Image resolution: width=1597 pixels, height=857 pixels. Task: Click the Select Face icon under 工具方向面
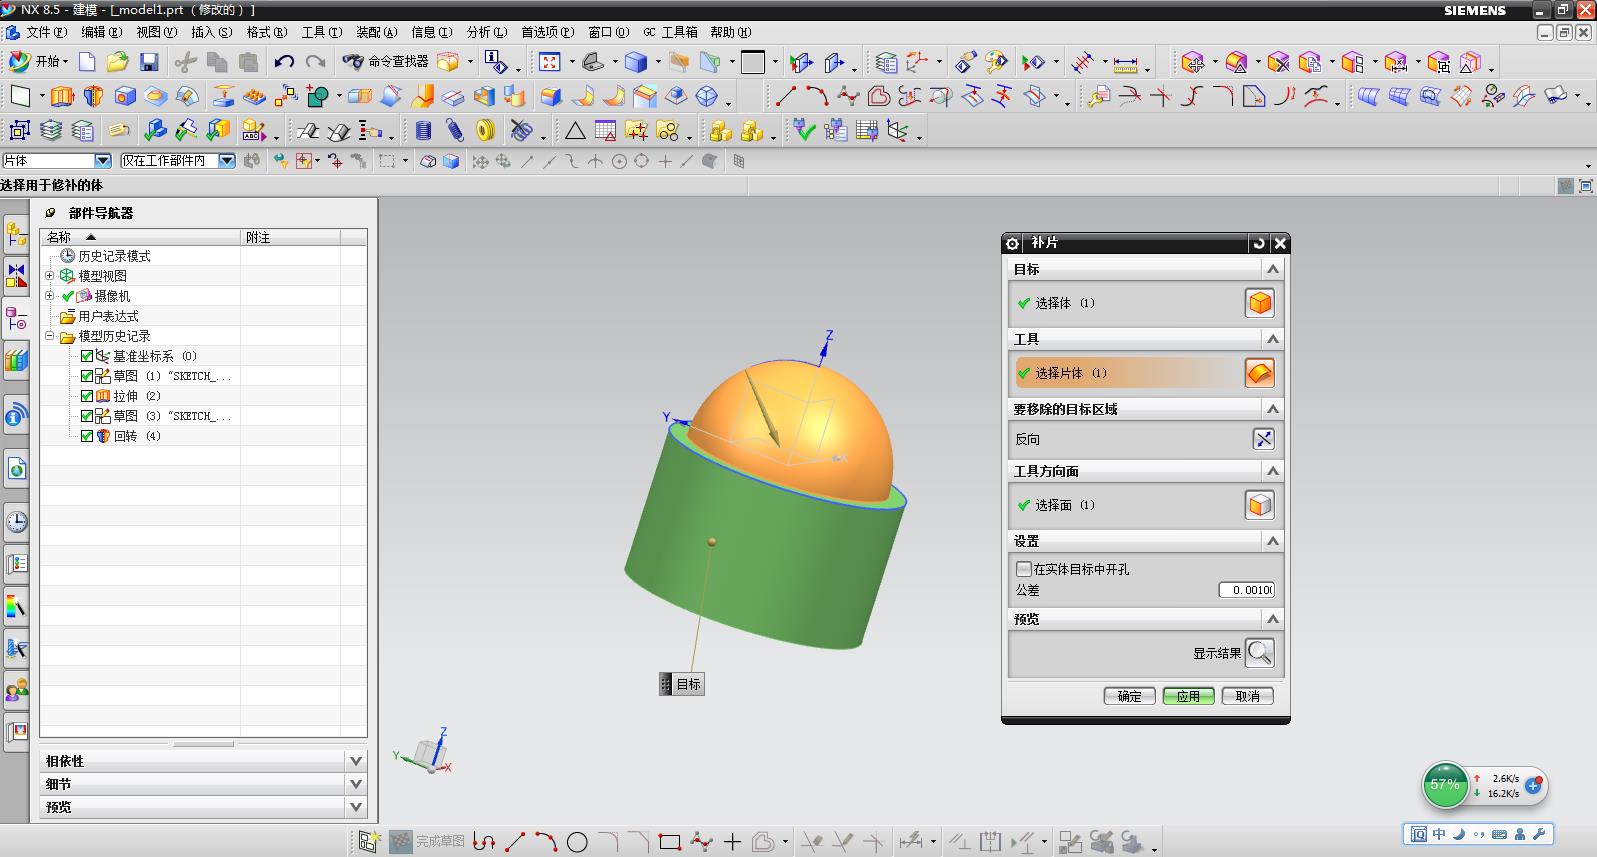coord(1259,505)
